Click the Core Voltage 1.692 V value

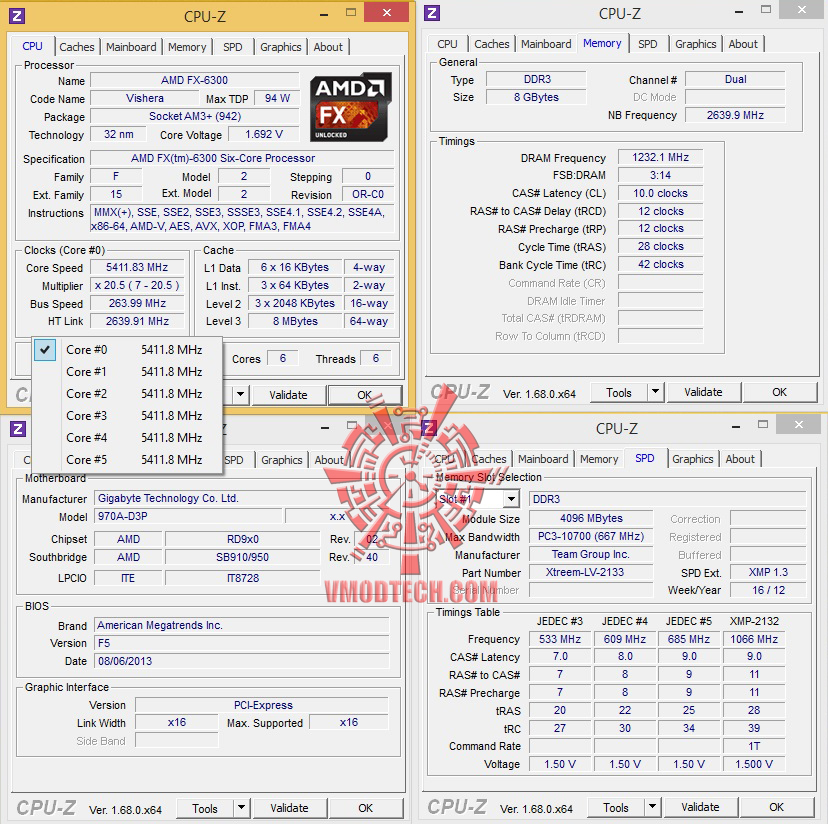(264, 135)
